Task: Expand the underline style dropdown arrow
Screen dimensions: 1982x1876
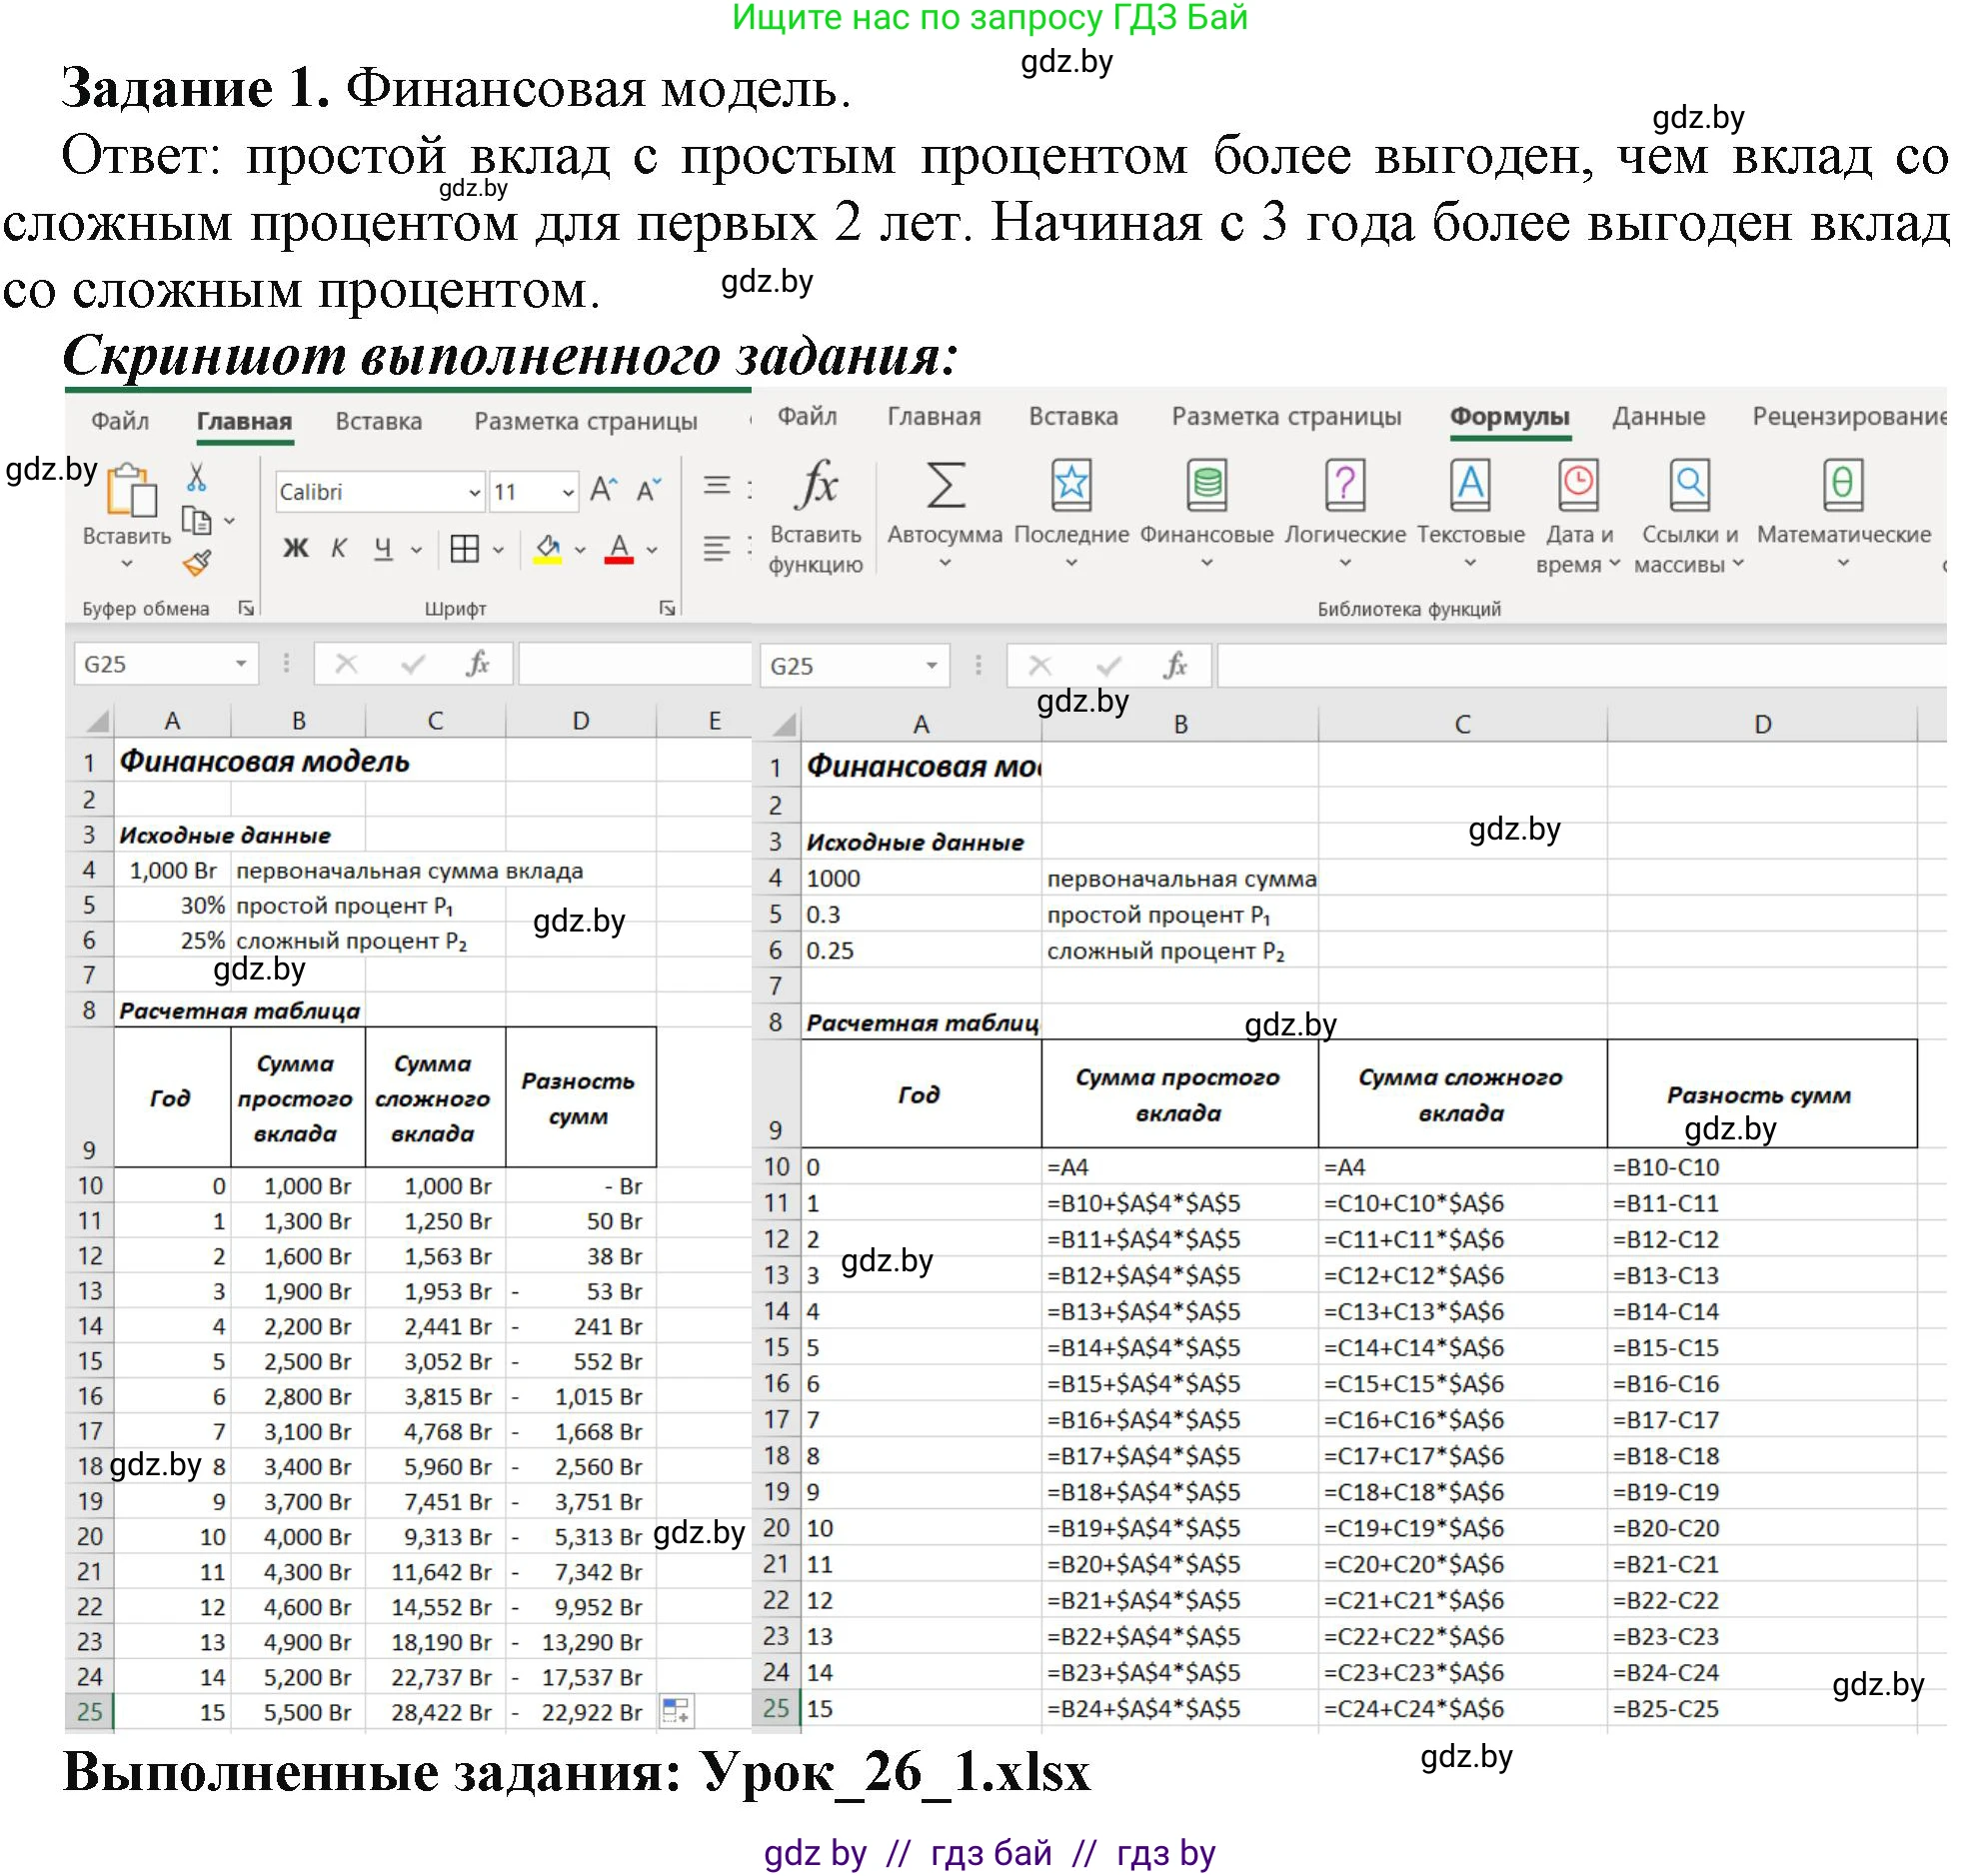Action: (417, 550)
